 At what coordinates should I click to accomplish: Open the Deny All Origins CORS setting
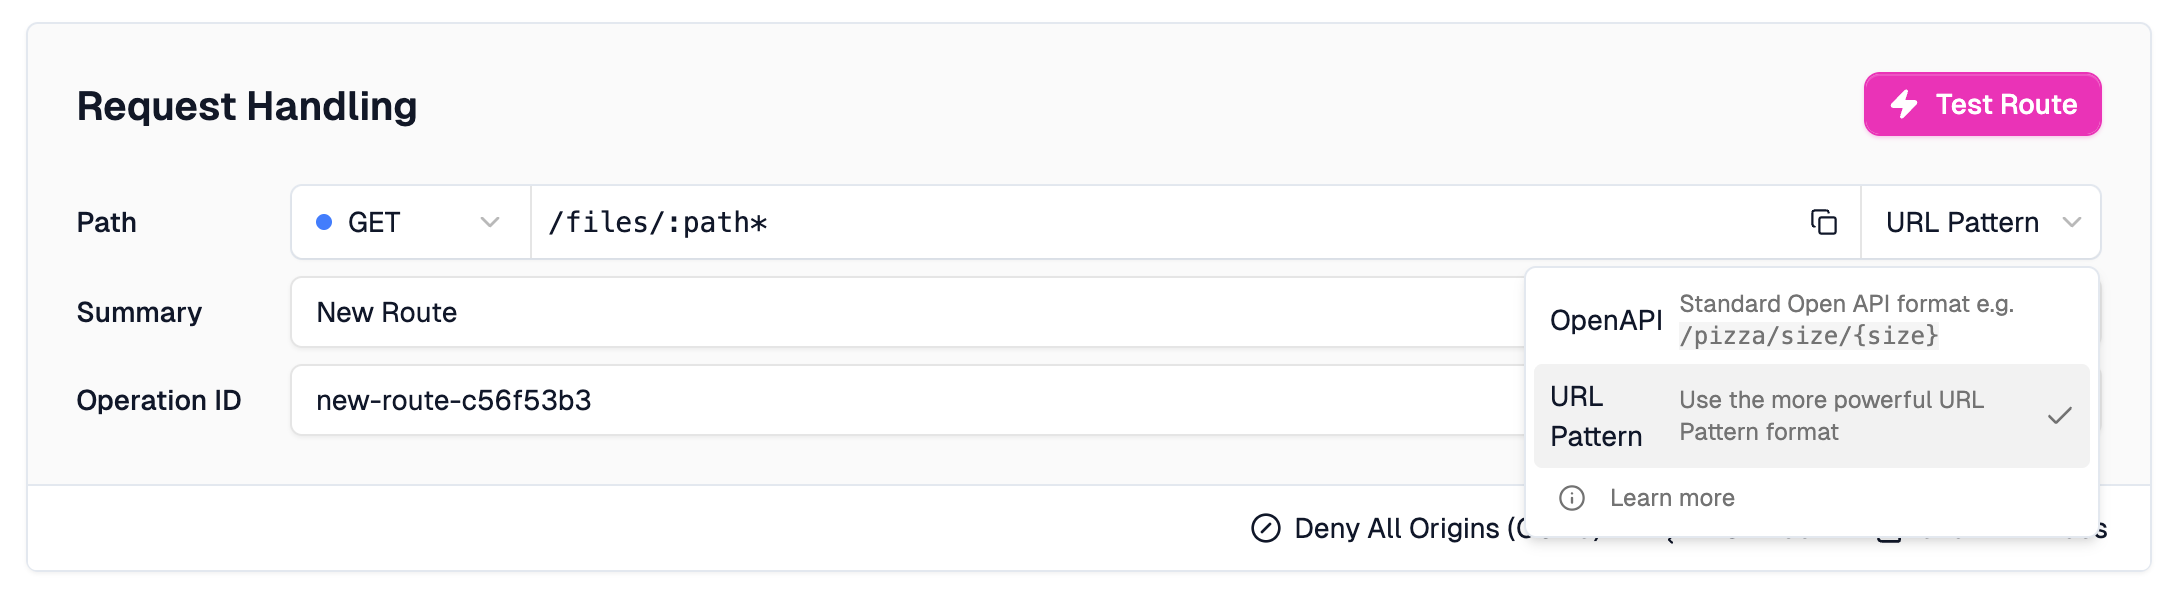pyautogui.click(x=1400, y=528)
